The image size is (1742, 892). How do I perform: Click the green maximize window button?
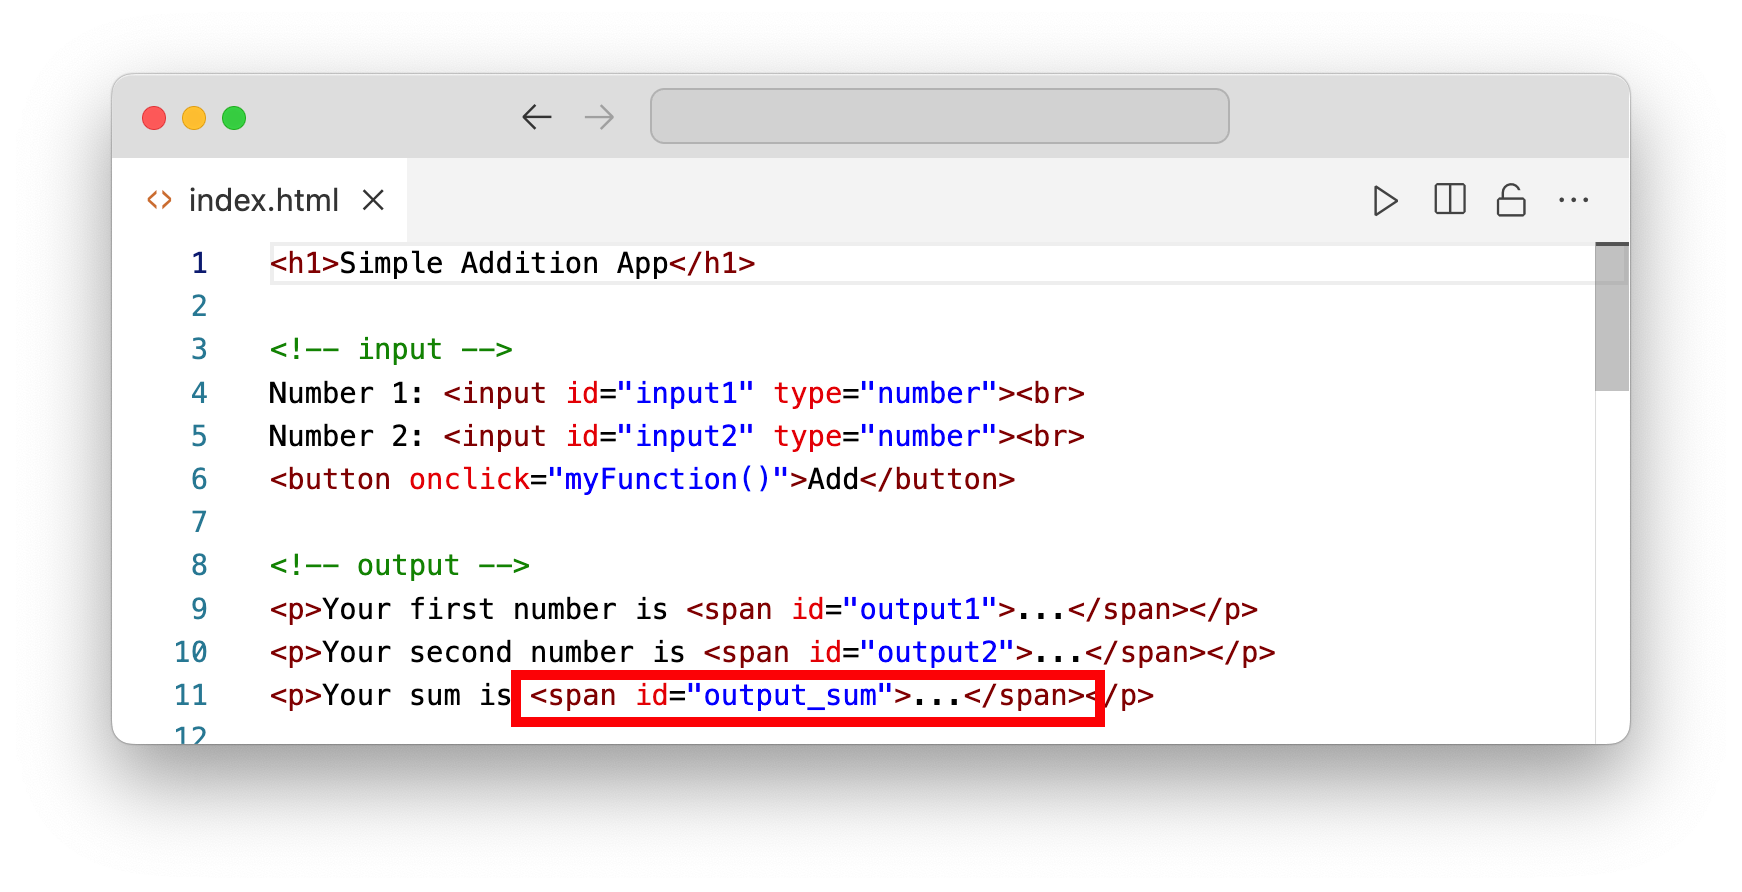click(234, 118)
